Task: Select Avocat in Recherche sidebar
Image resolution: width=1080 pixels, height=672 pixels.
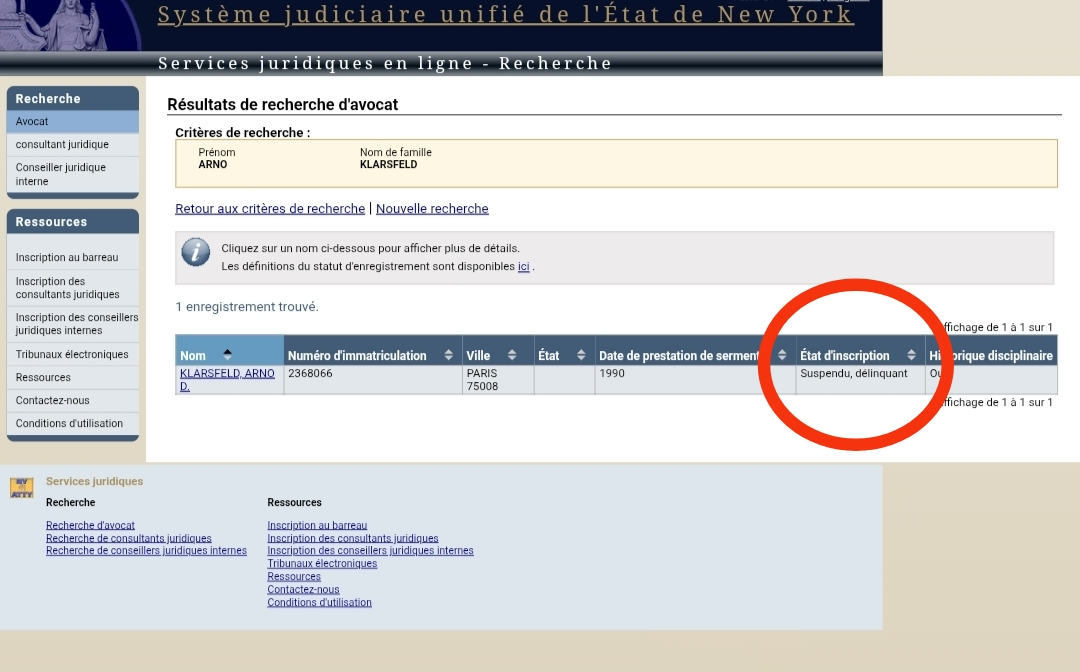Action: coord(32,121)
